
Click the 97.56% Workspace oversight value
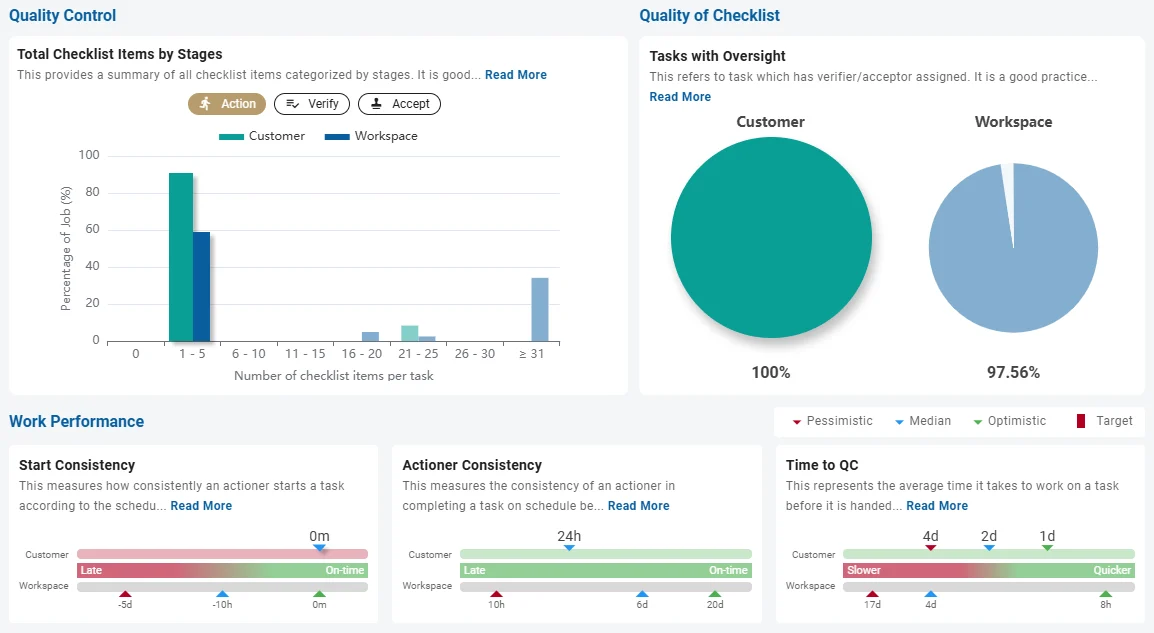(1013, 372)
